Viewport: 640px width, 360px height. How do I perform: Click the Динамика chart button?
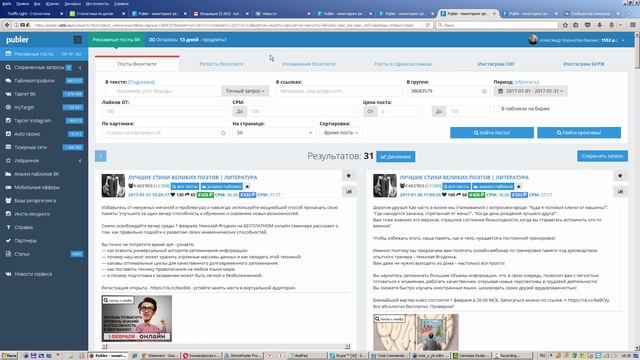[x=396, y=157]
